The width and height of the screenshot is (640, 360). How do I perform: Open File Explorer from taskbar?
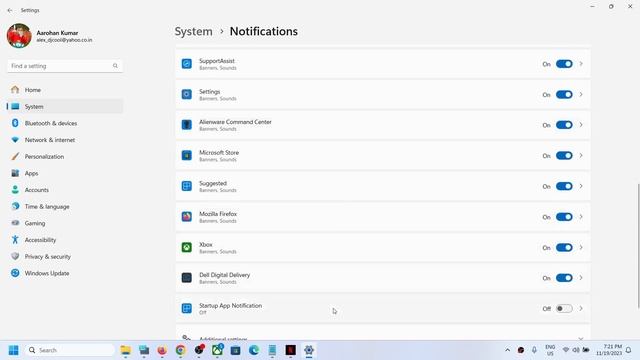[x=125, y=350]
